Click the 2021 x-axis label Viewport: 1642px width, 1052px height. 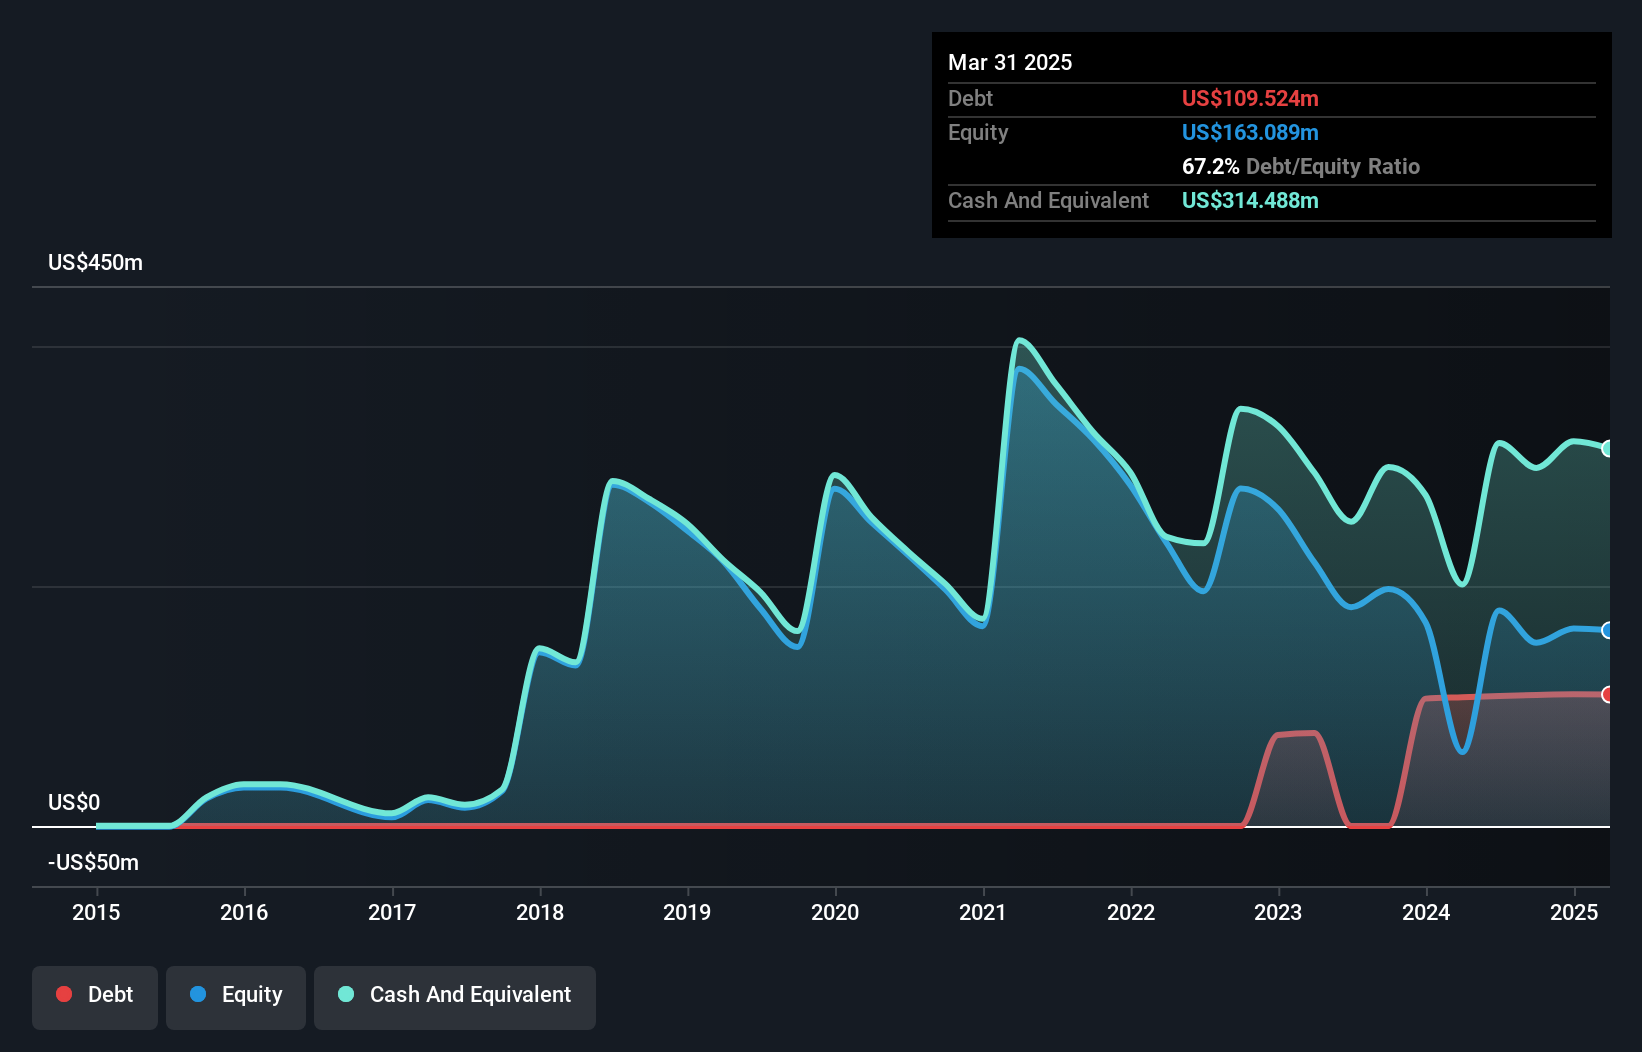point(983,912)
